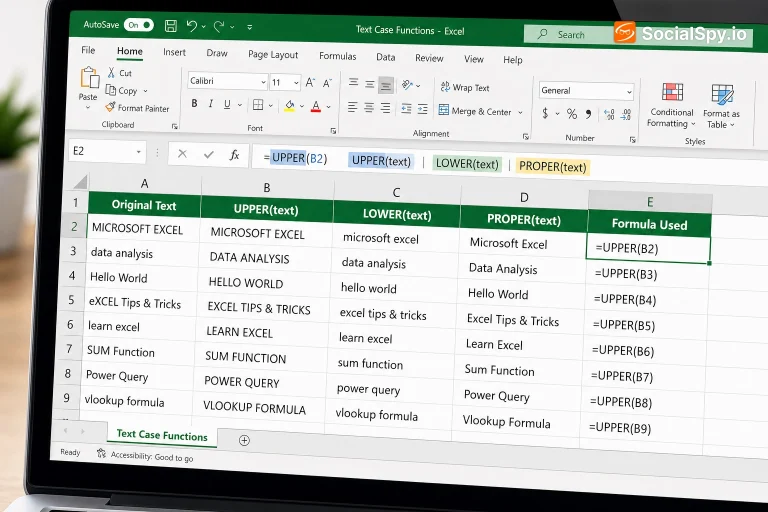Switch to the Formulas tab

point(337,56)
